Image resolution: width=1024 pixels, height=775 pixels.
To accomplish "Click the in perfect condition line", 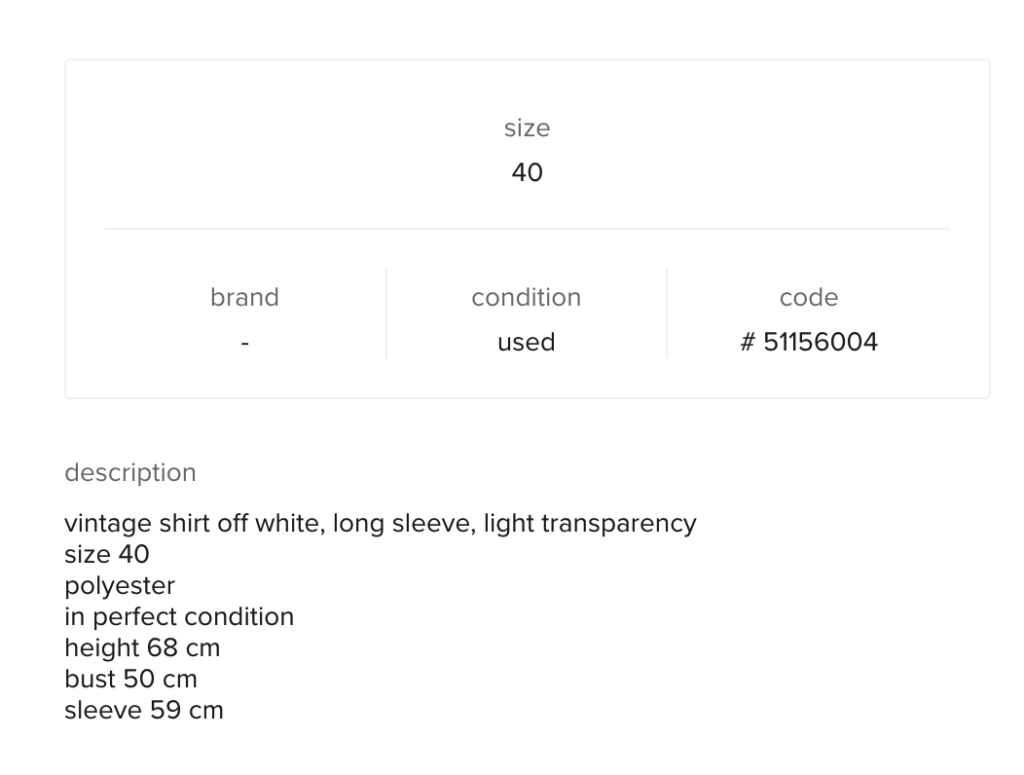I will point(179,617).
